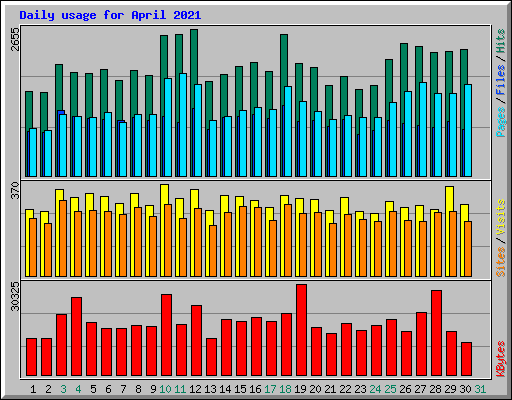
Task: Click the orange sites bar for day 3
Action: point(63,238)
